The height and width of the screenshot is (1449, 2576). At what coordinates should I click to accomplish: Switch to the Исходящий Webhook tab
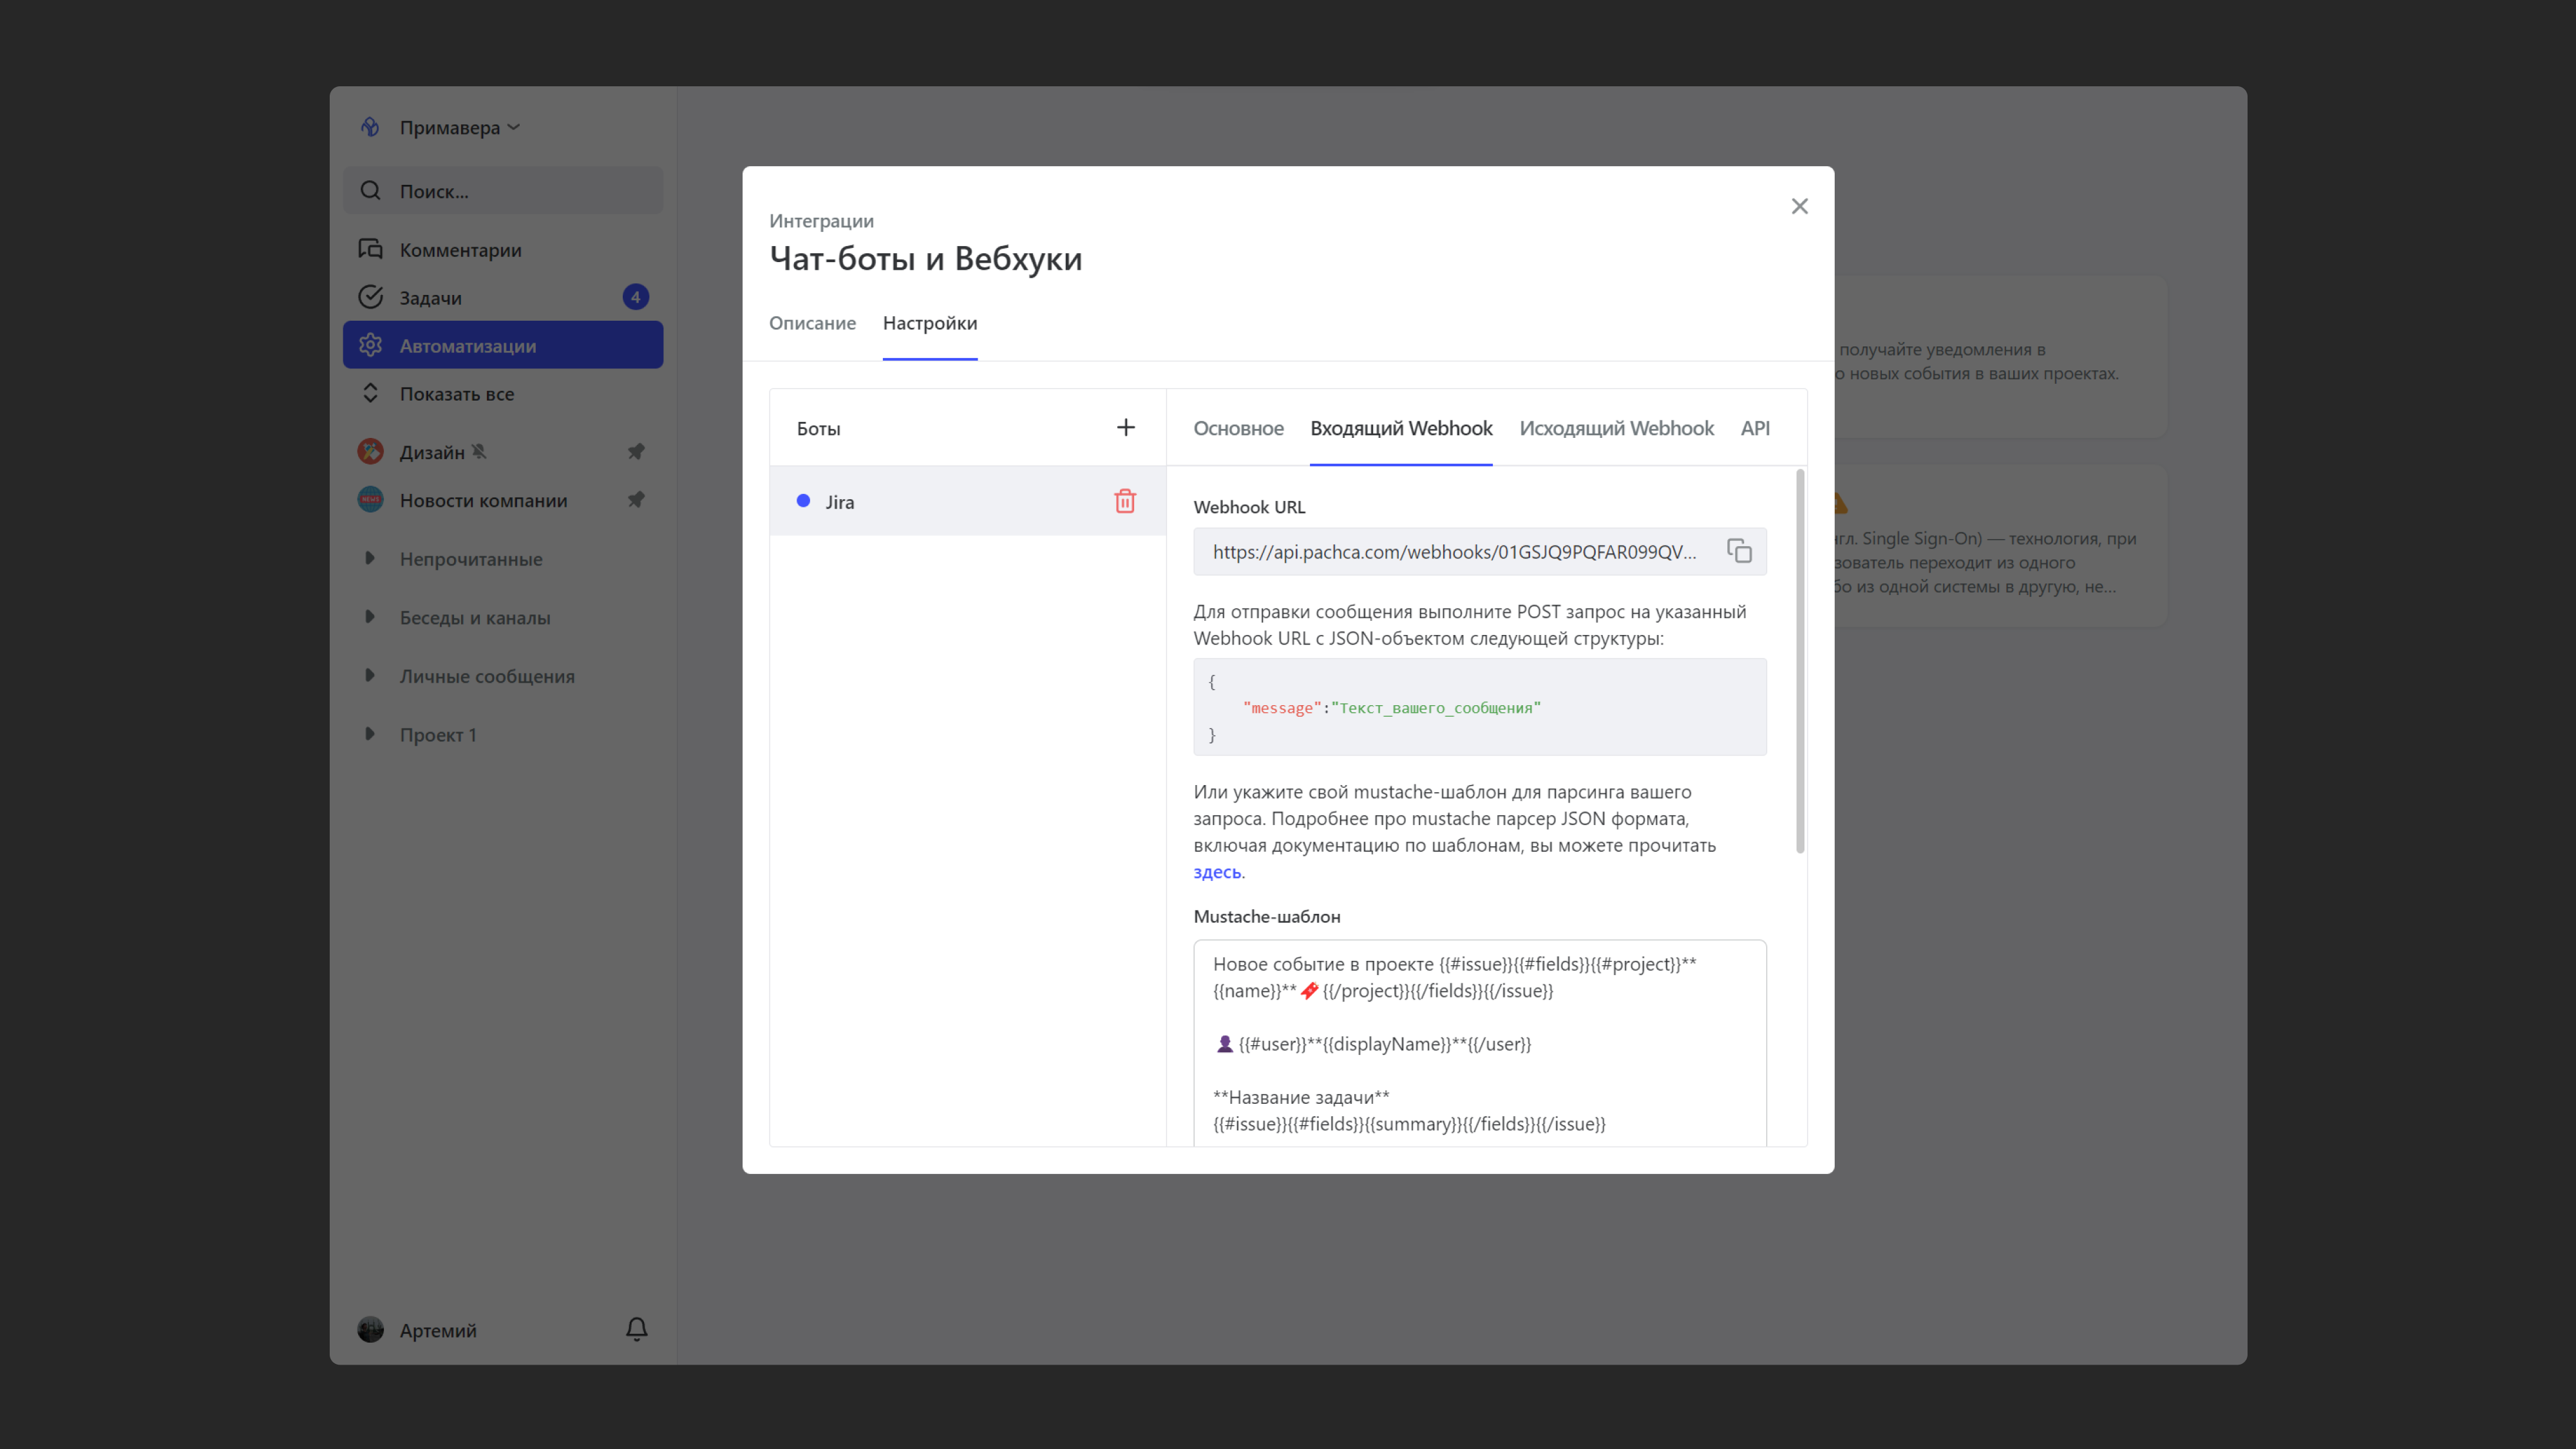(1616, 428)
